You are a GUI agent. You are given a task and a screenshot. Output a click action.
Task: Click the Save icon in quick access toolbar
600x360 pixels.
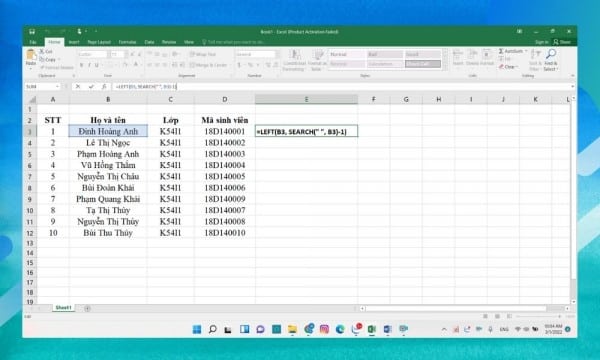[32, 31]
